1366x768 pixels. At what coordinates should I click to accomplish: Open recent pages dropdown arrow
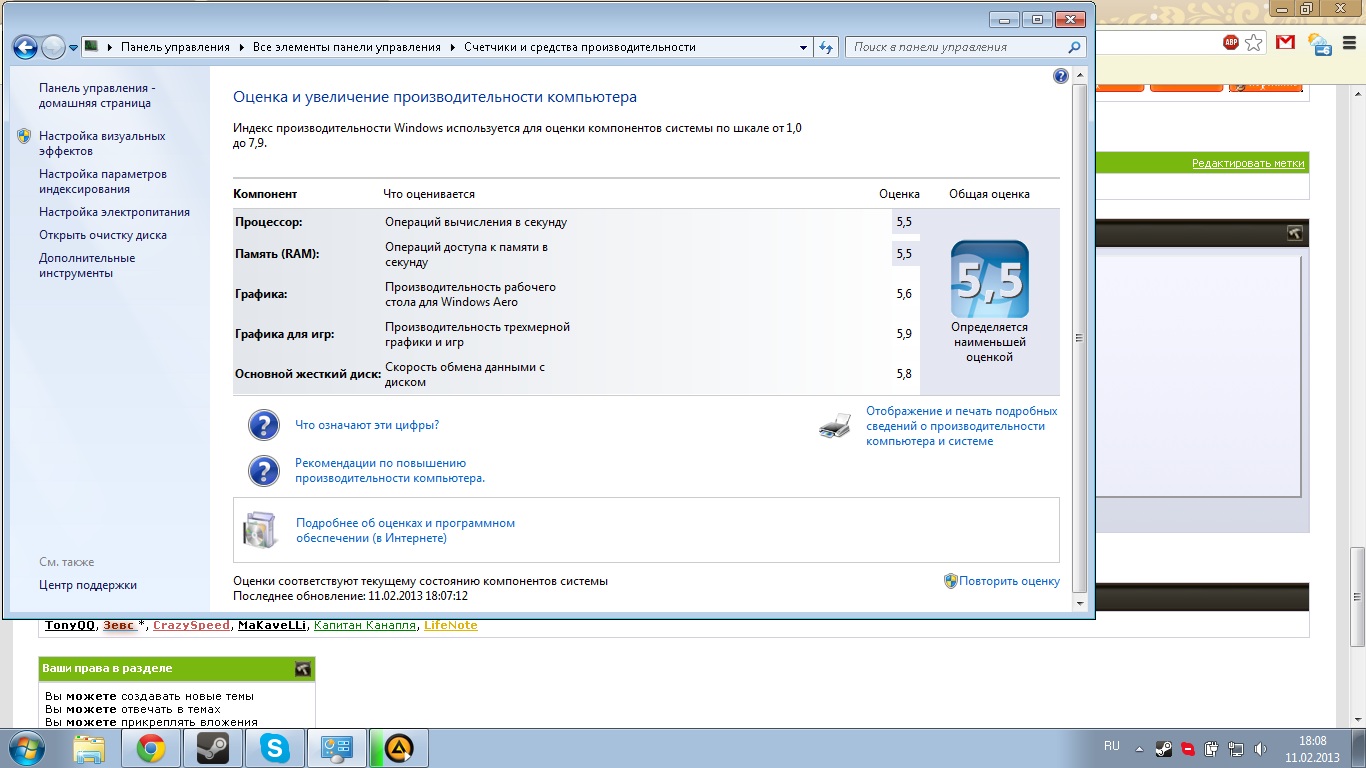(x=73, y=48)
